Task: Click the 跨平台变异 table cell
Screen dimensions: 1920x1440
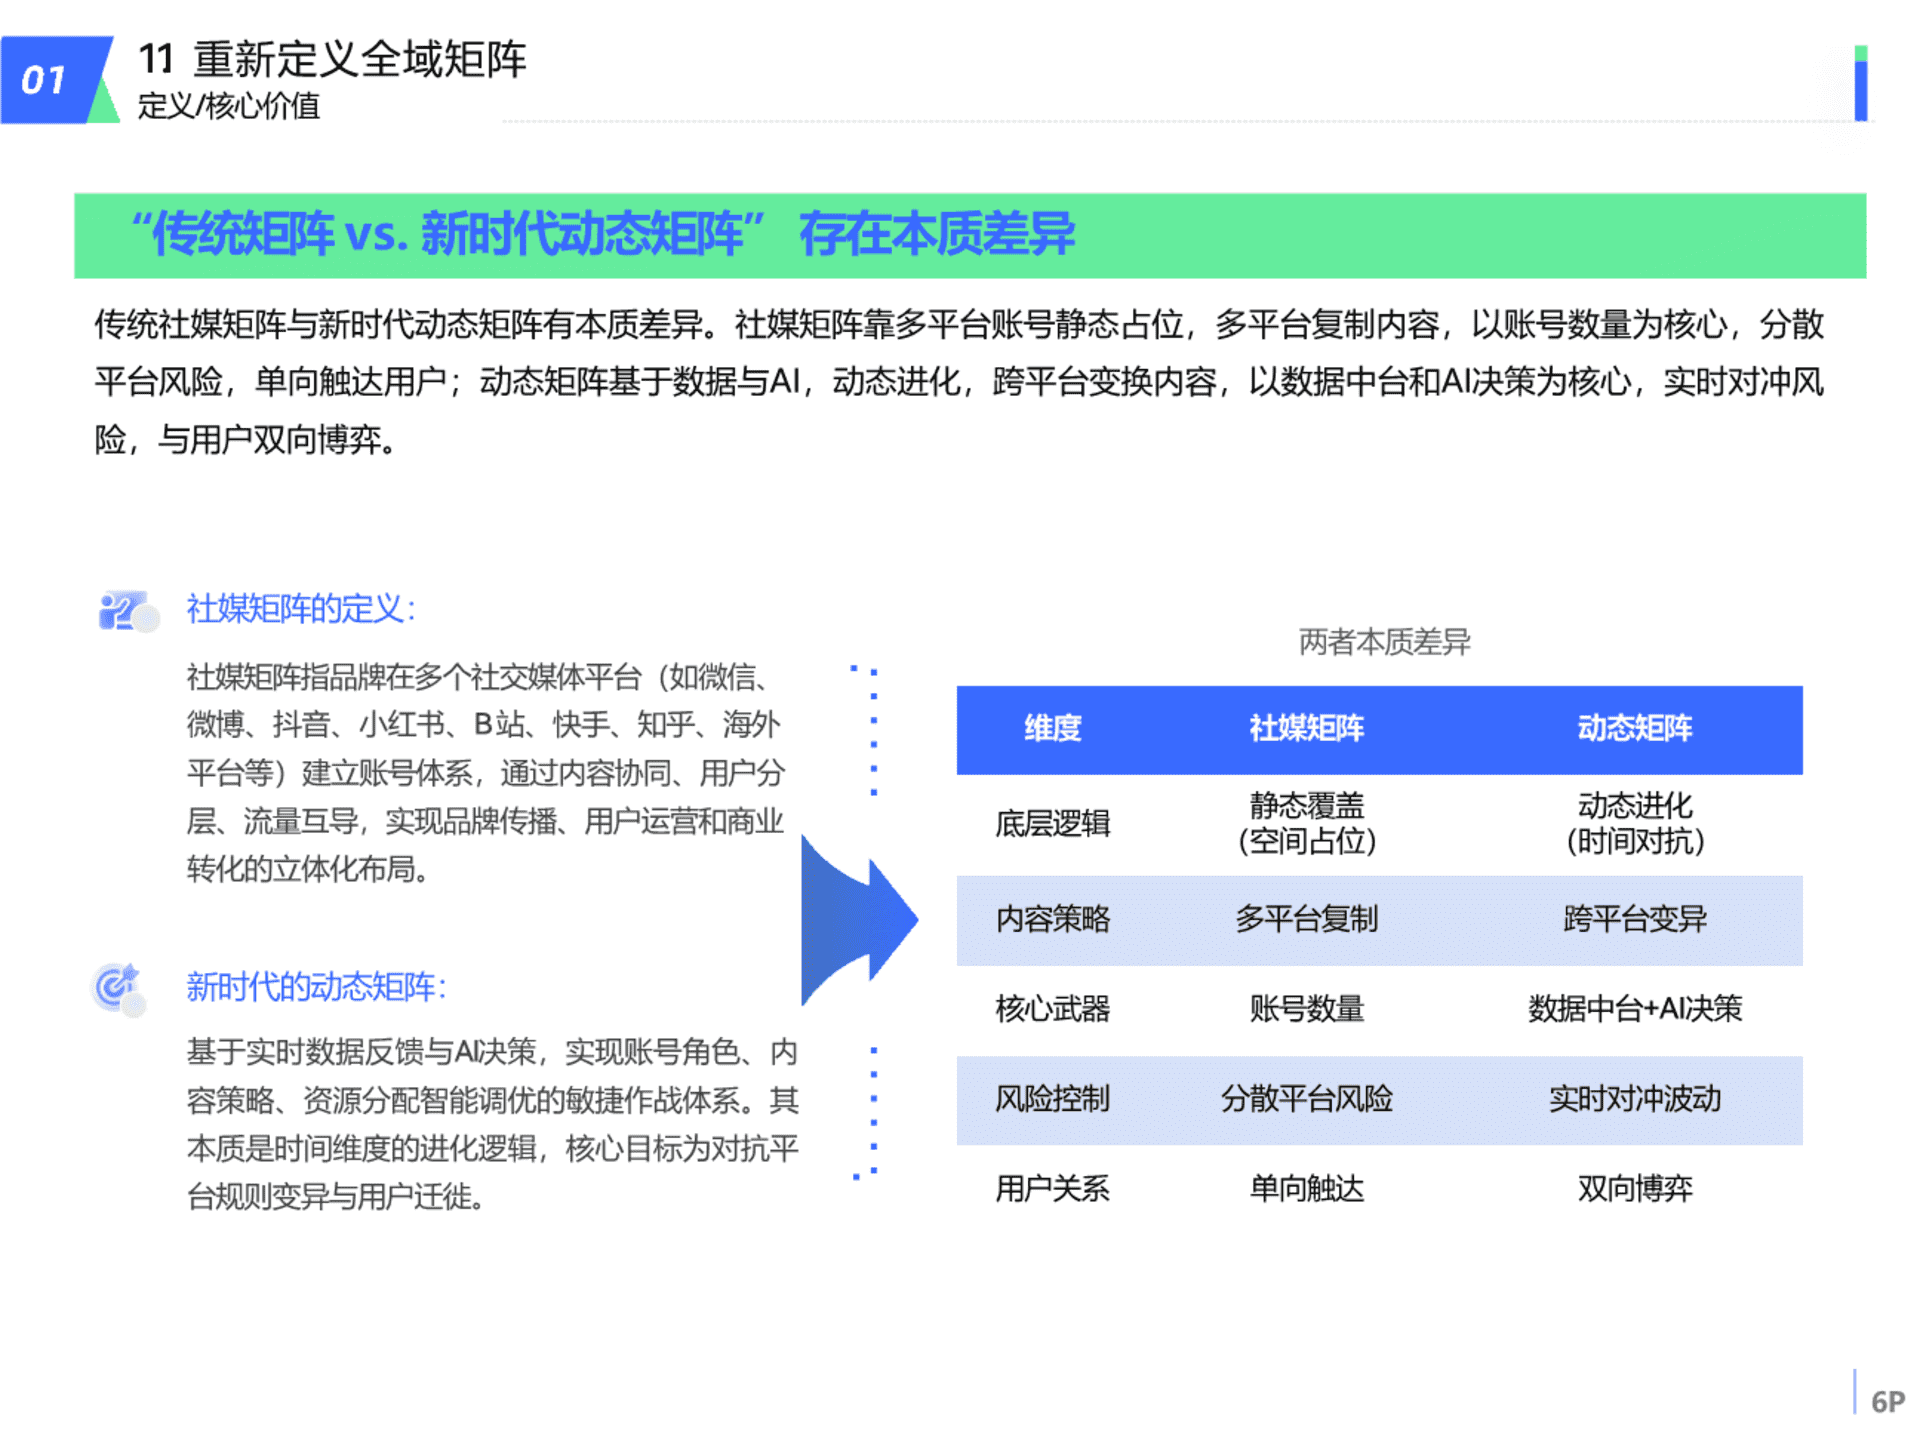Action: coord(1634,919)
